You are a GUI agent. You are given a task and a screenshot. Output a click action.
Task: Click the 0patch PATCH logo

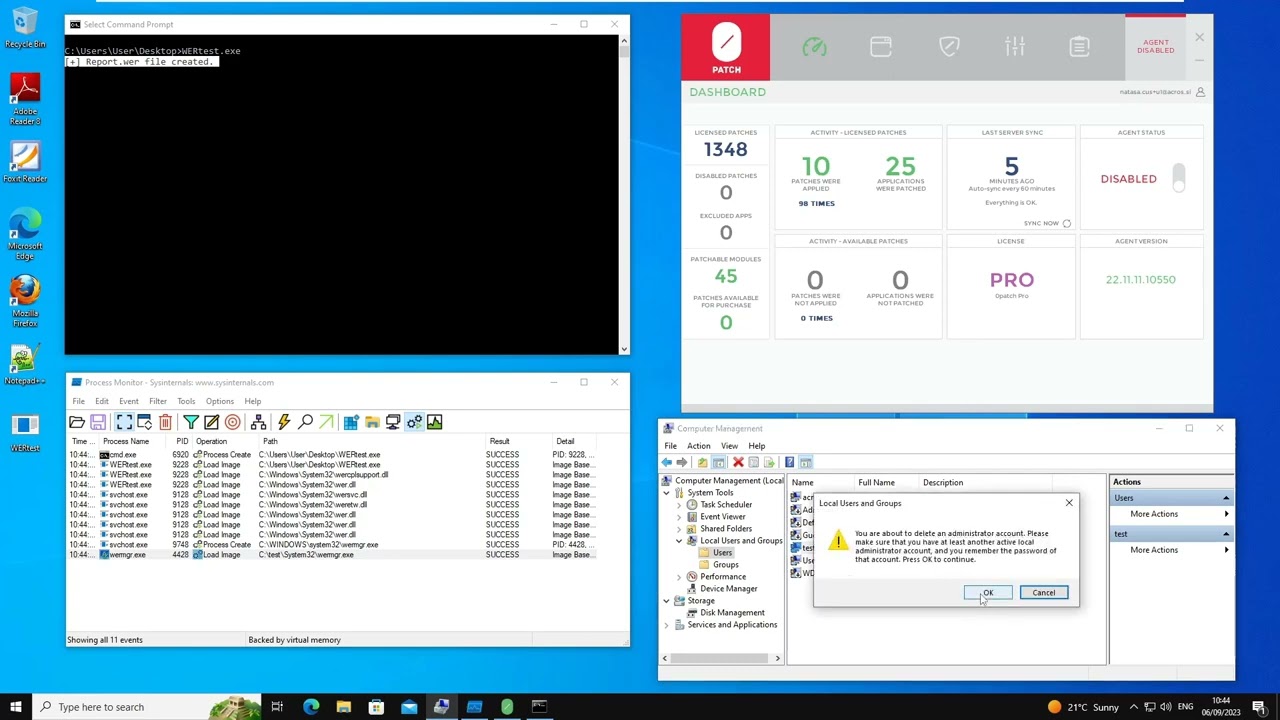pyautogui.click(x=726, y=48)
